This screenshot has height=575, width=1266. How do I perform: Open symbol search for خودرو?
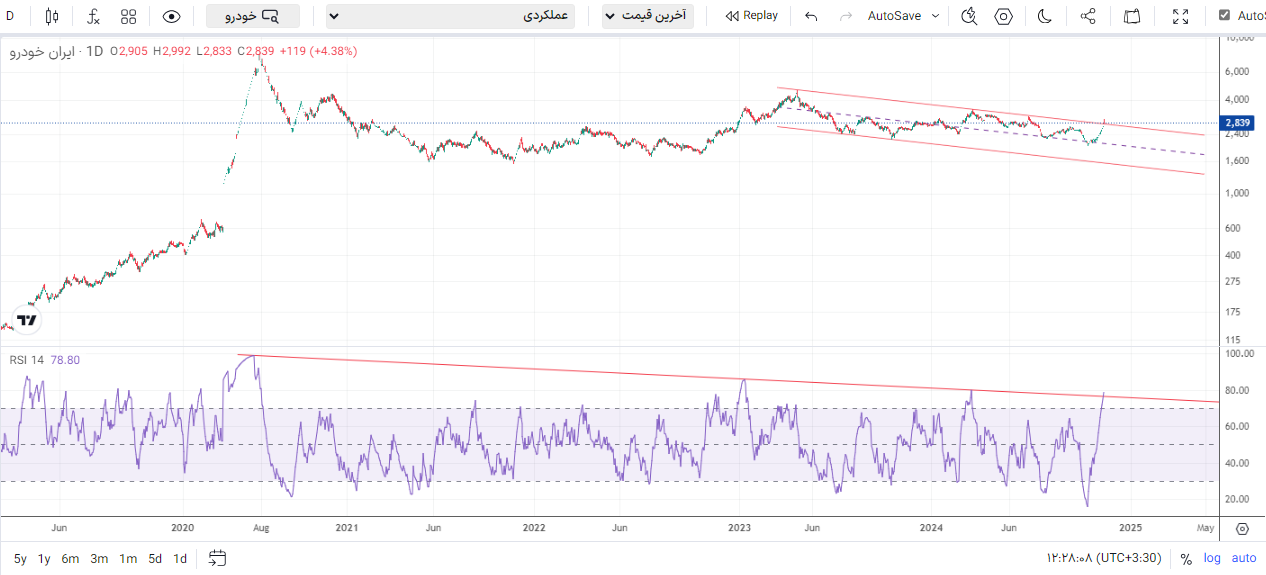pyautogui.click(x=253, y=16)
